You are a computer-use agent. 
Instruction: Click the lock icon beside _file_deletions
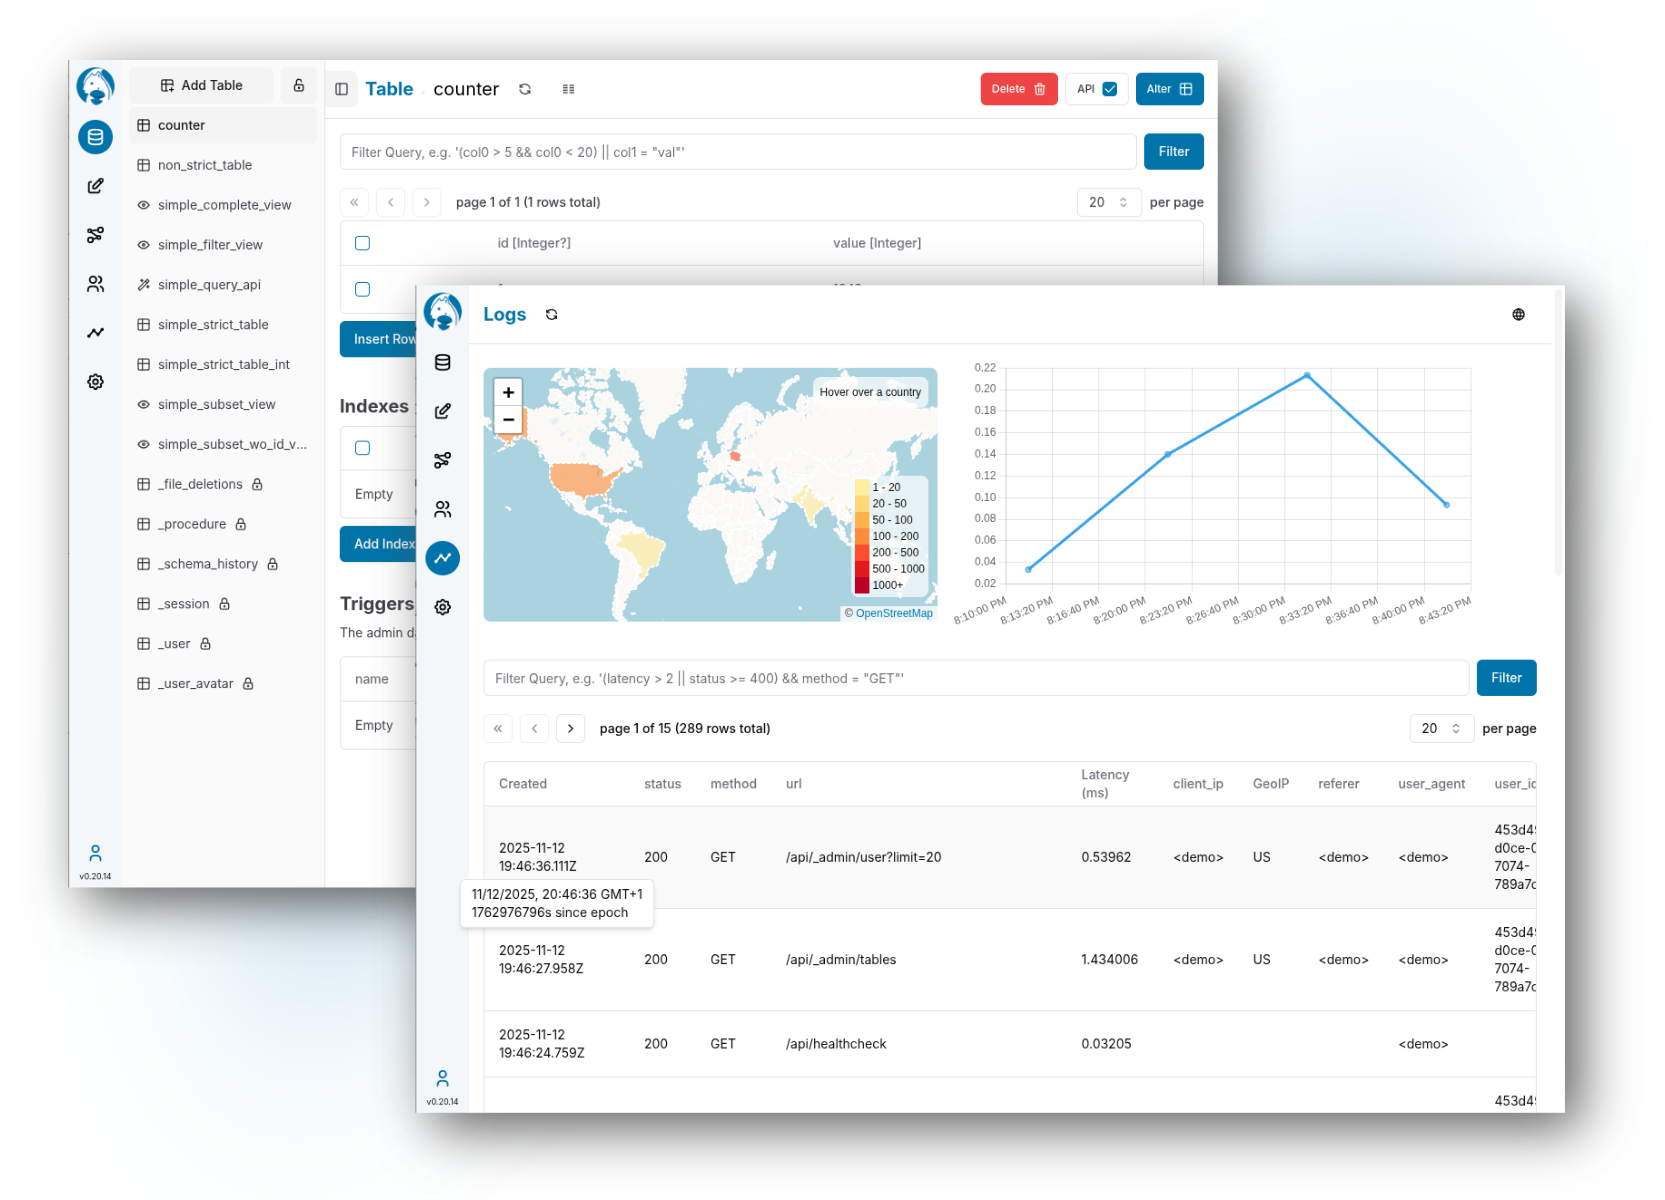[257, 484]
